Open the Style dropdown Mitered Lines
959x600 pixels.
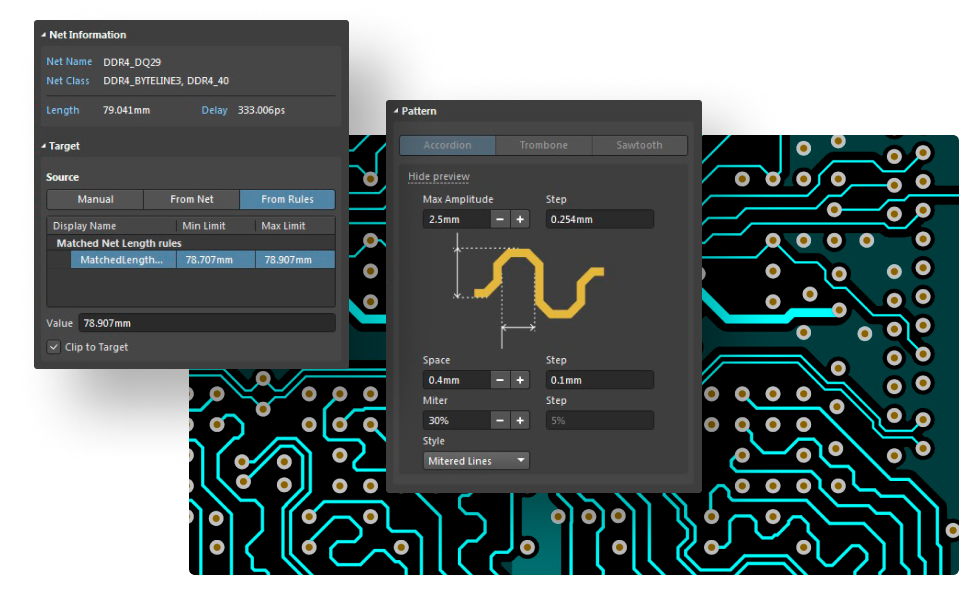[477, 461]
